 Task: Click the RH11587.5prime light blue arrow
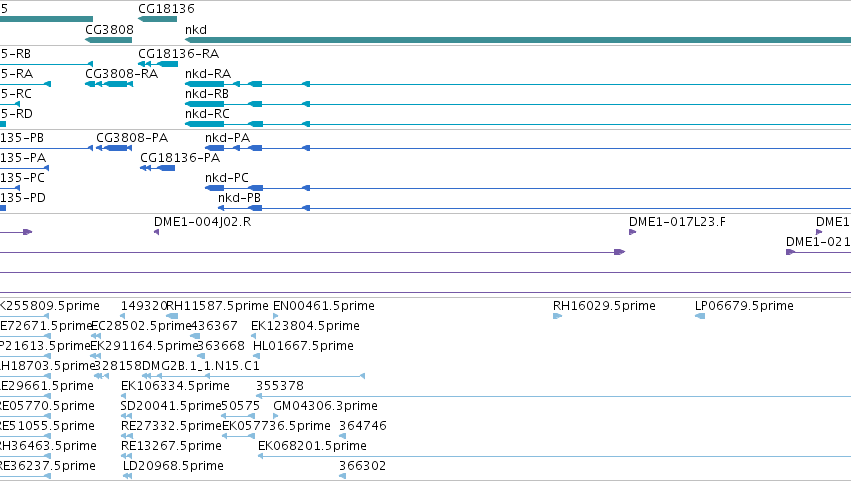click(172, 317)
